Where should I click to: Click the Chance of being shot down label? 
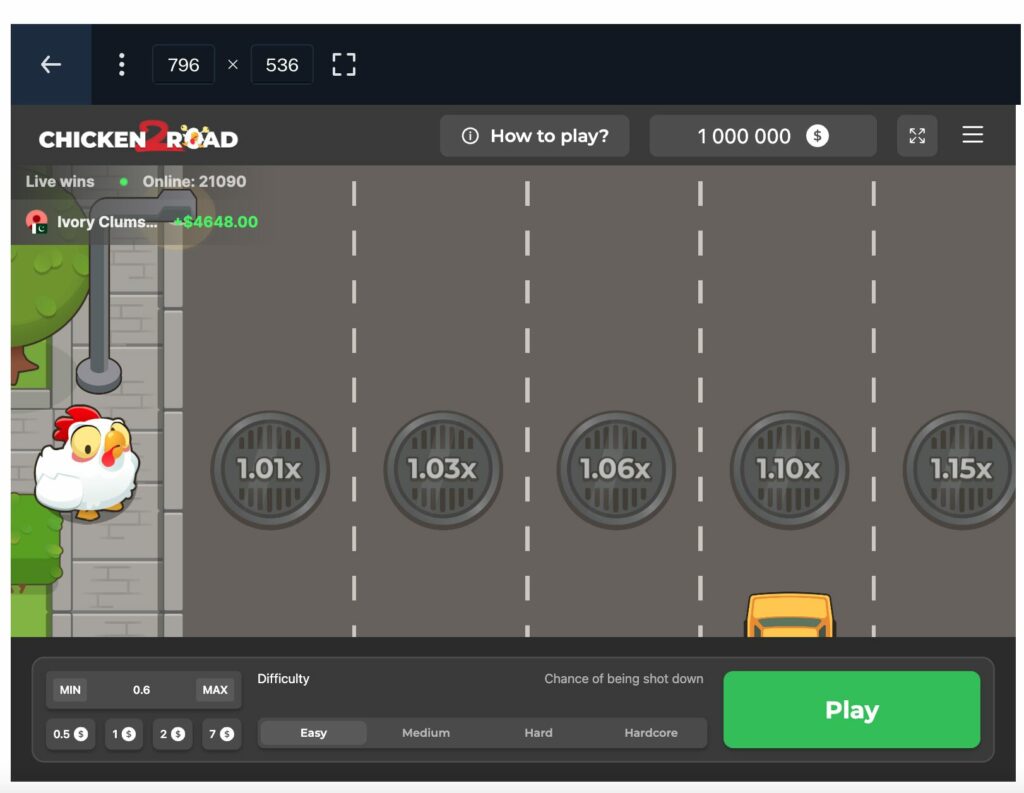[624, 679]
